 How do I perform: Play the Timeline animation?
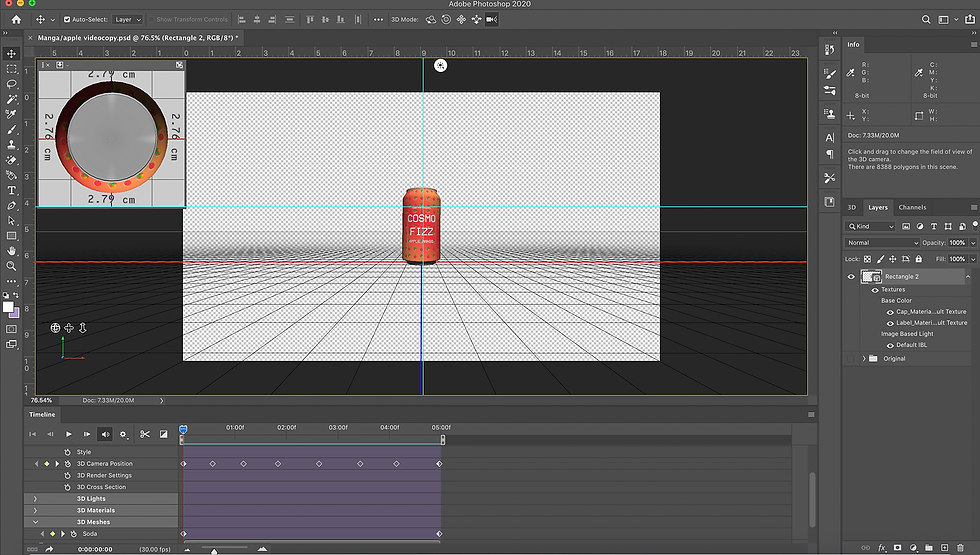tap(69, 434)
